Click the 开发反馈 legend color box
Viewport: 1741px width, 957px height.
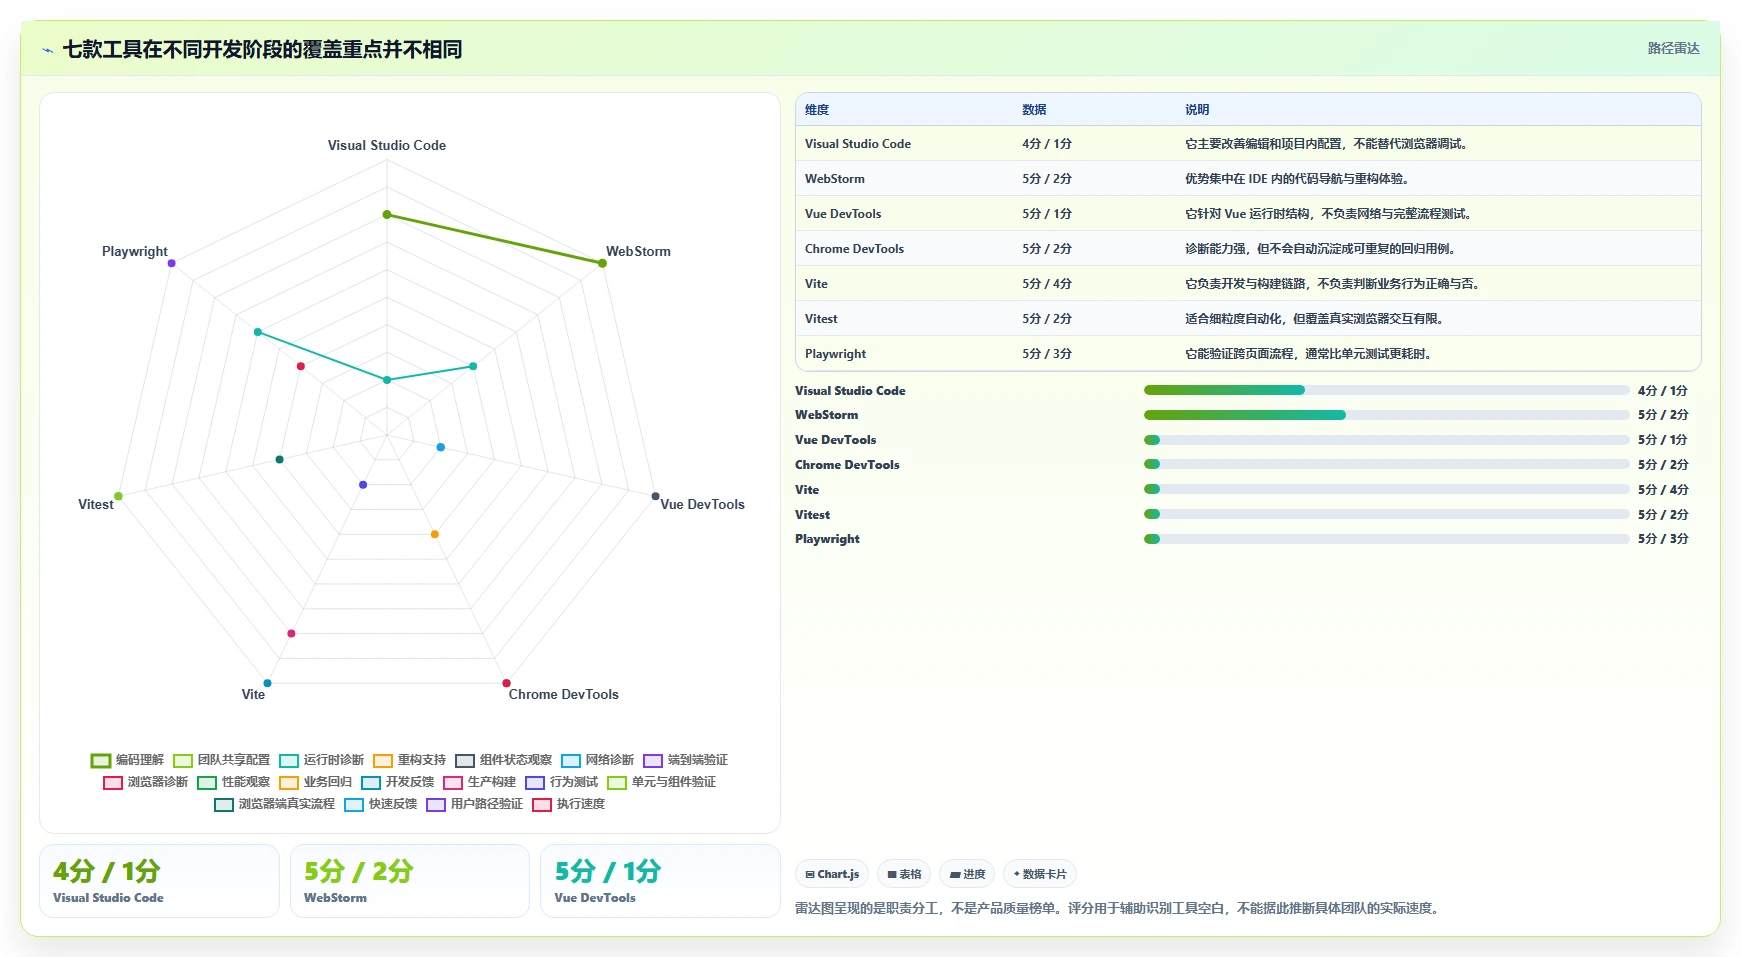point(371,782)
